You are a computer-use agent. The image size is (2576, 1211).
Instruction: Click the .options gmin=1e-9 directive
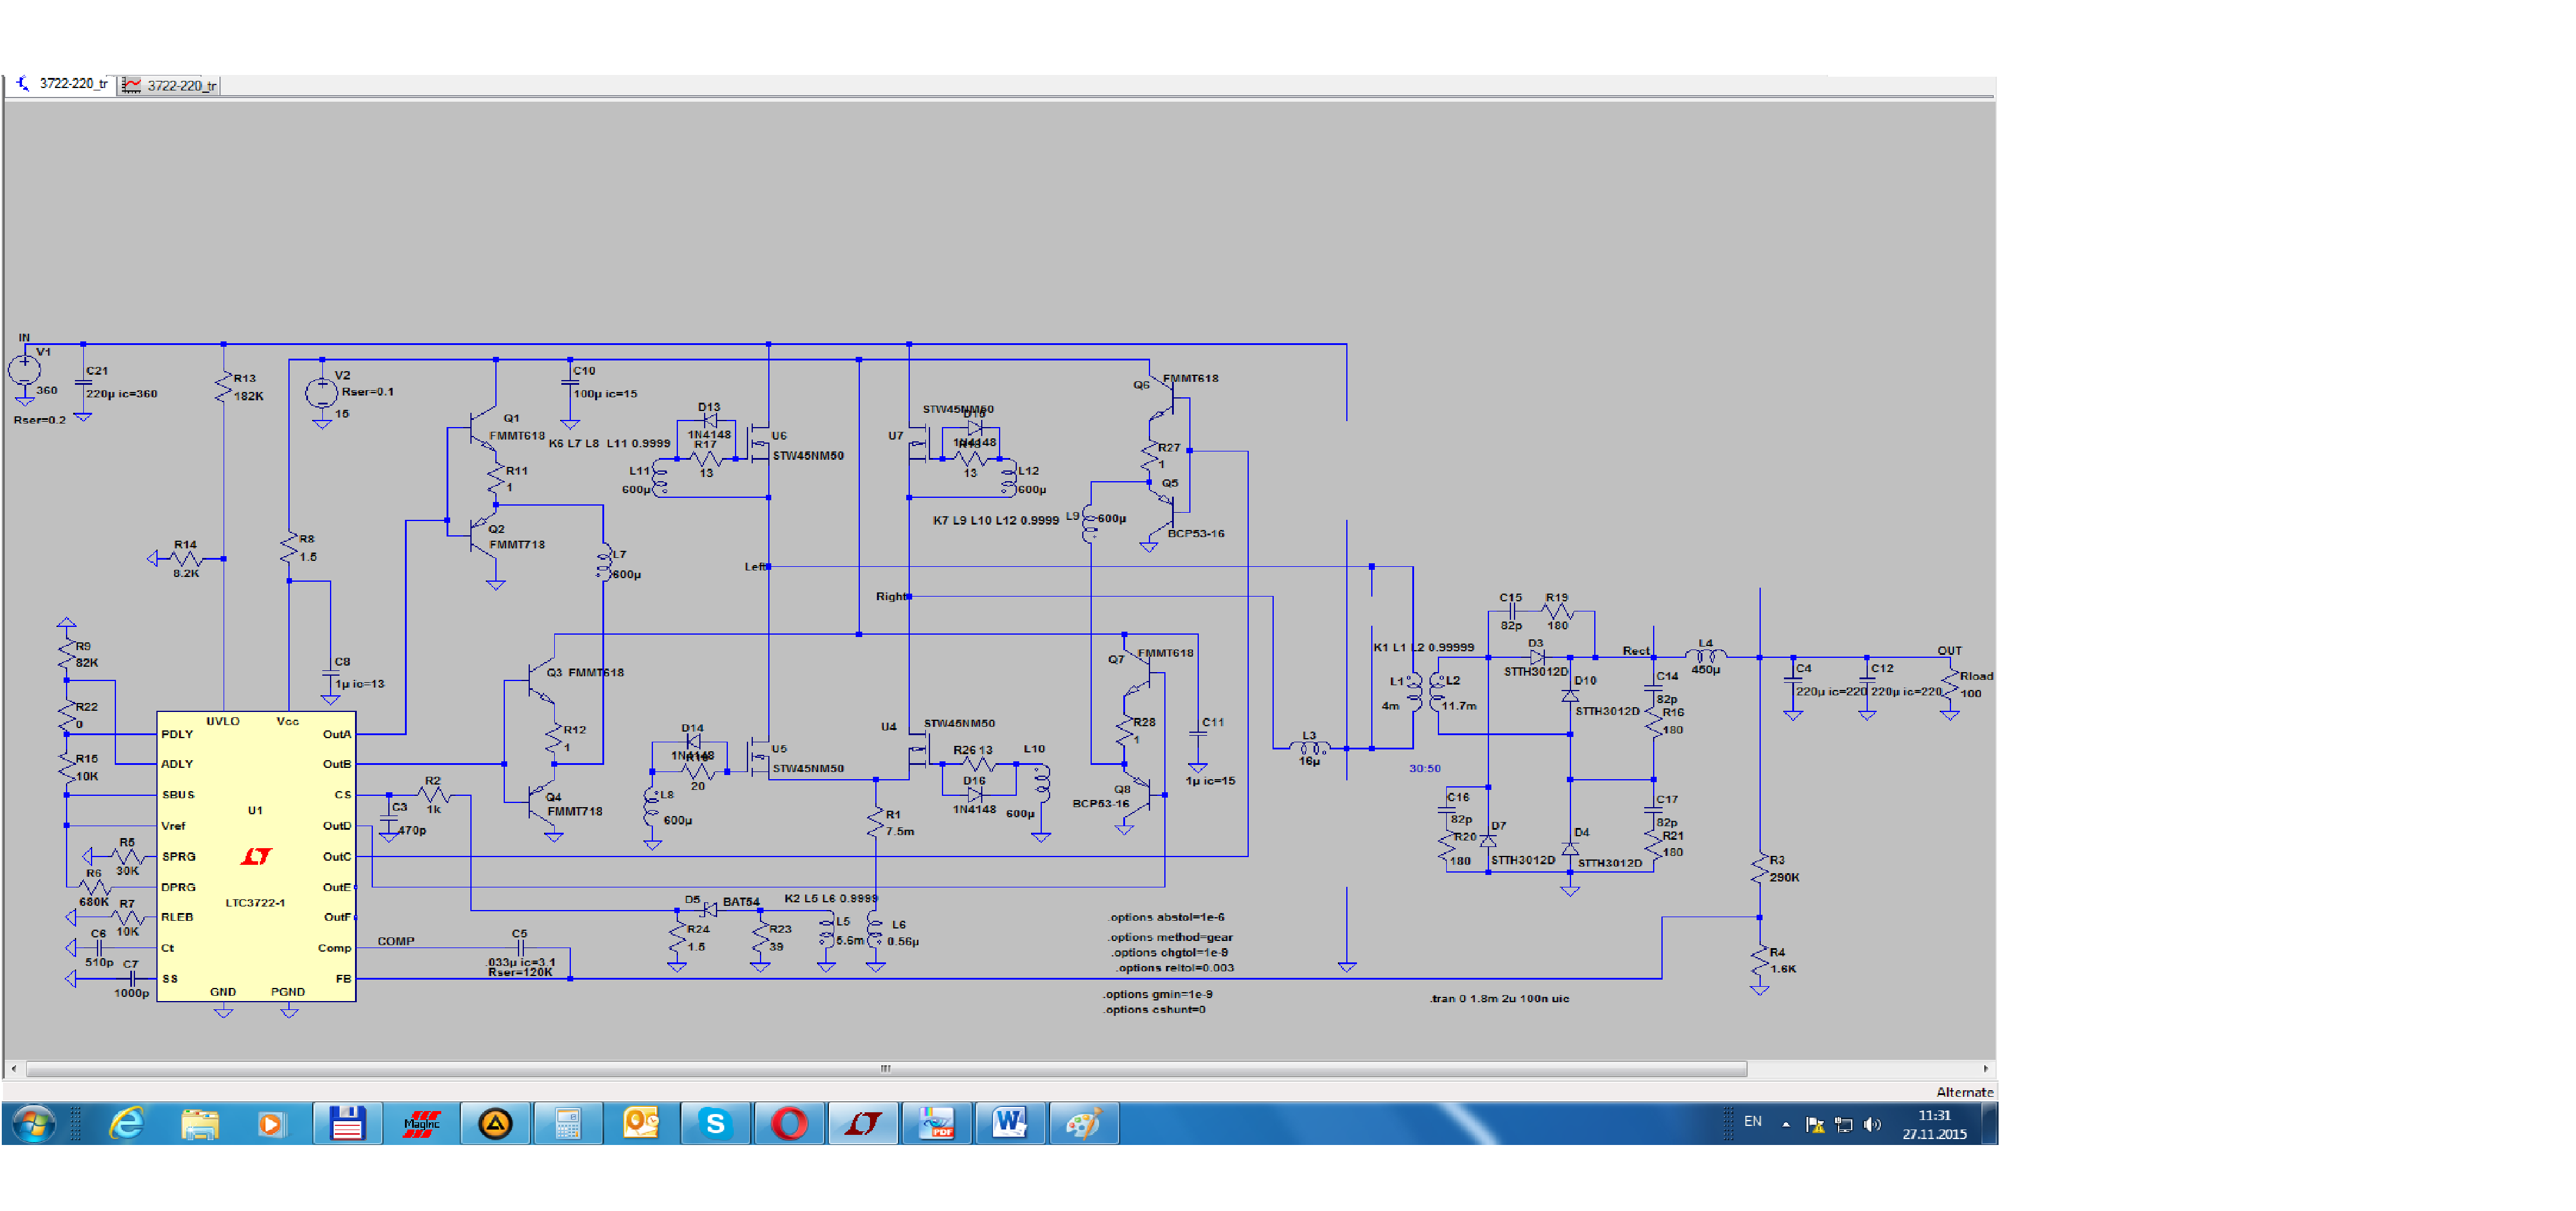(x=1157, y=994)
